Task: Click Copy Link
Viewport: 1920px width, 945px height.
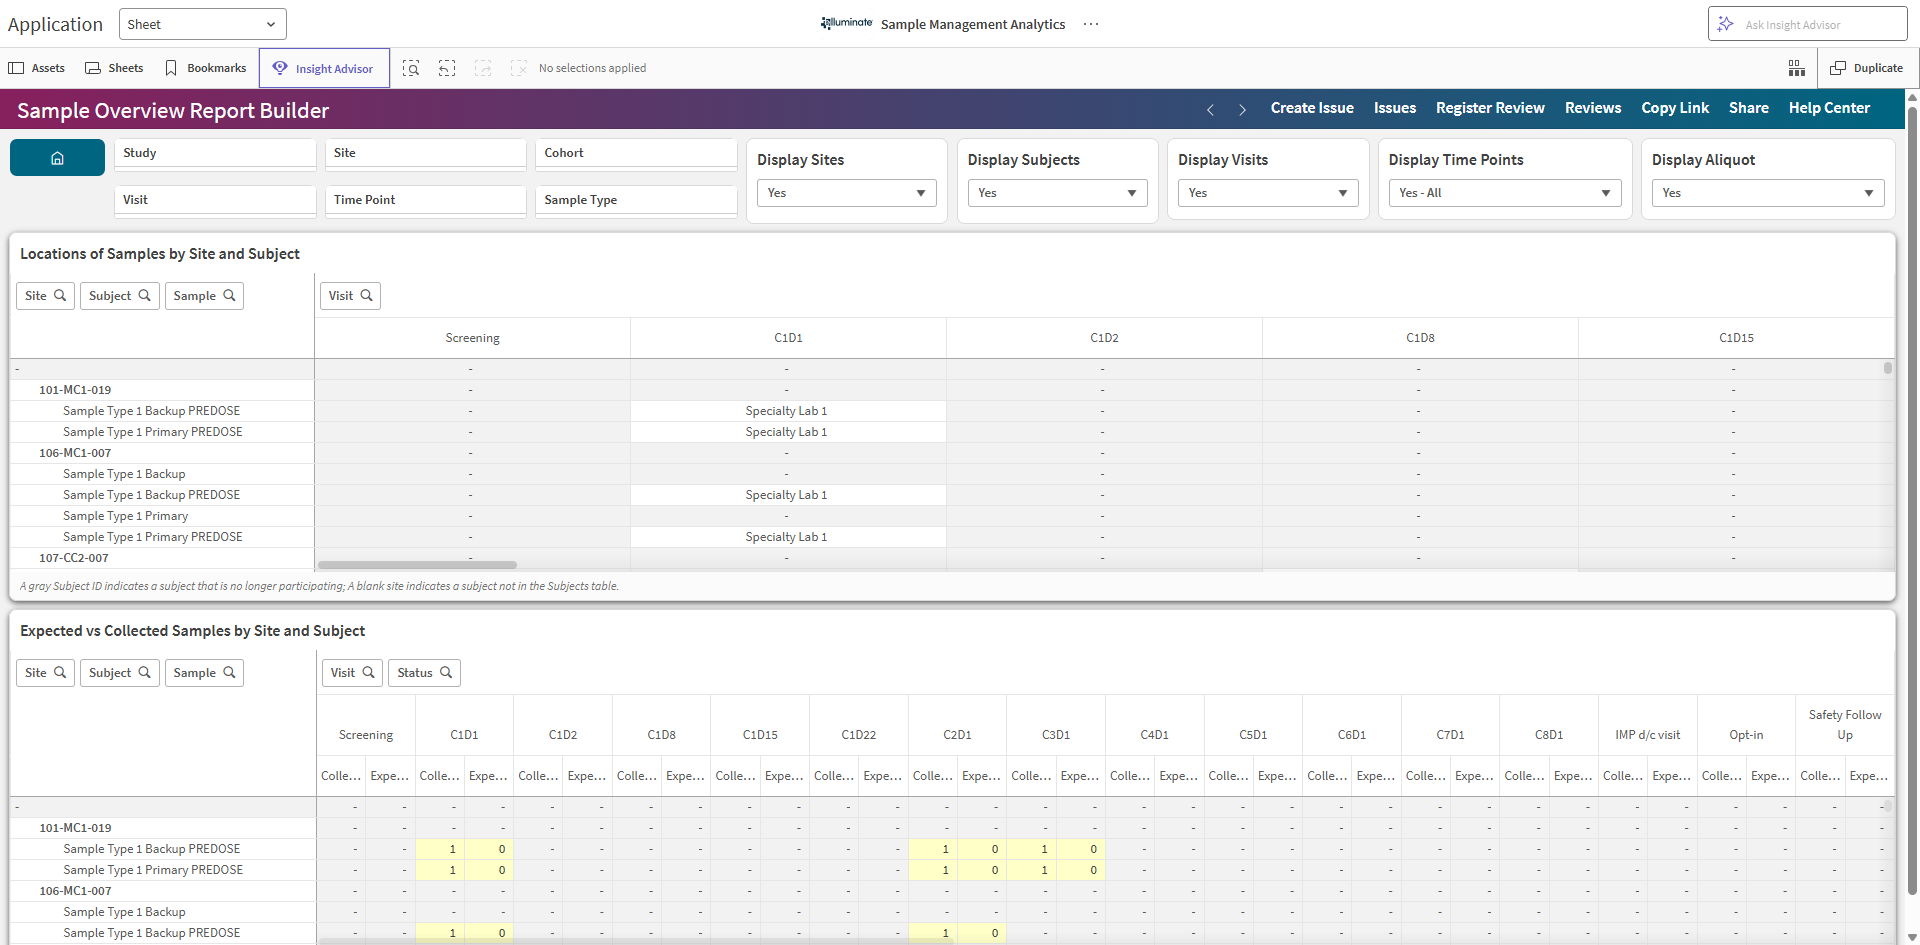Action: (1675, 108)
